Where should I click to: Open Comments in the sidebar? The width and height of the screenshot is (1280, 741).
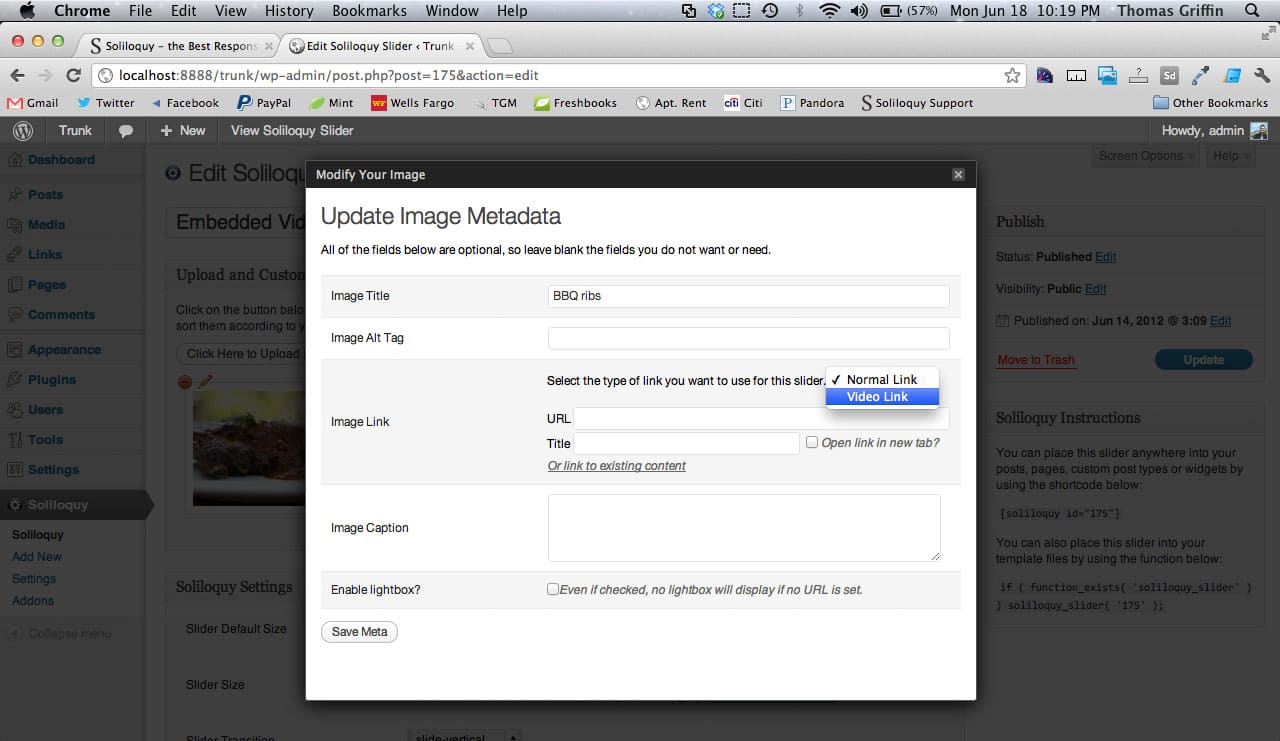point(61,315)
